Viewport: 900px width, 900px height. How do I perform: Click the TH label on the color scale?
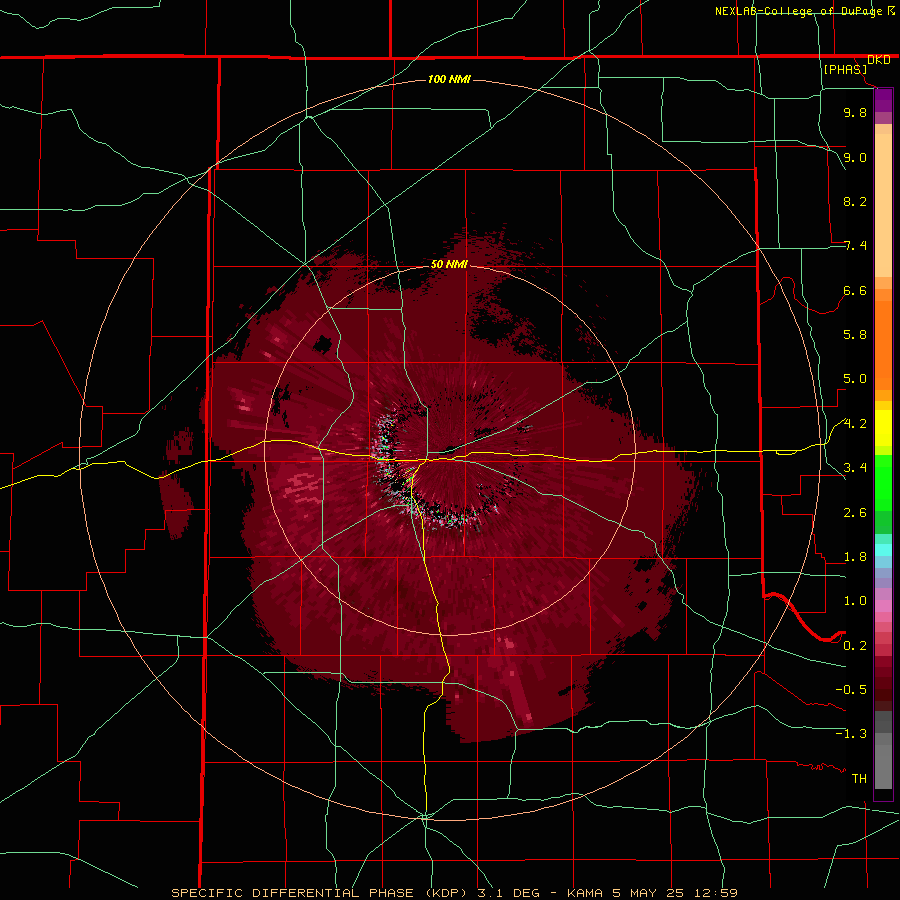pos(859,779)
